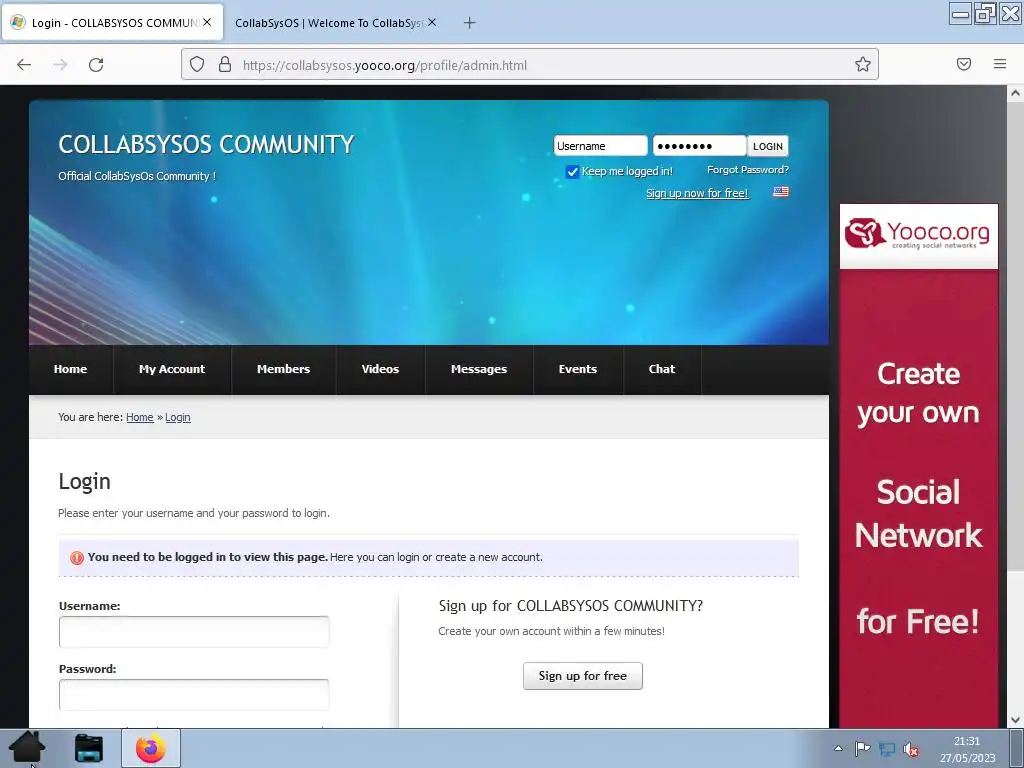Go to the Members menu item
This screenshot has width=1024, height=768.
click(x=283, y=369)
